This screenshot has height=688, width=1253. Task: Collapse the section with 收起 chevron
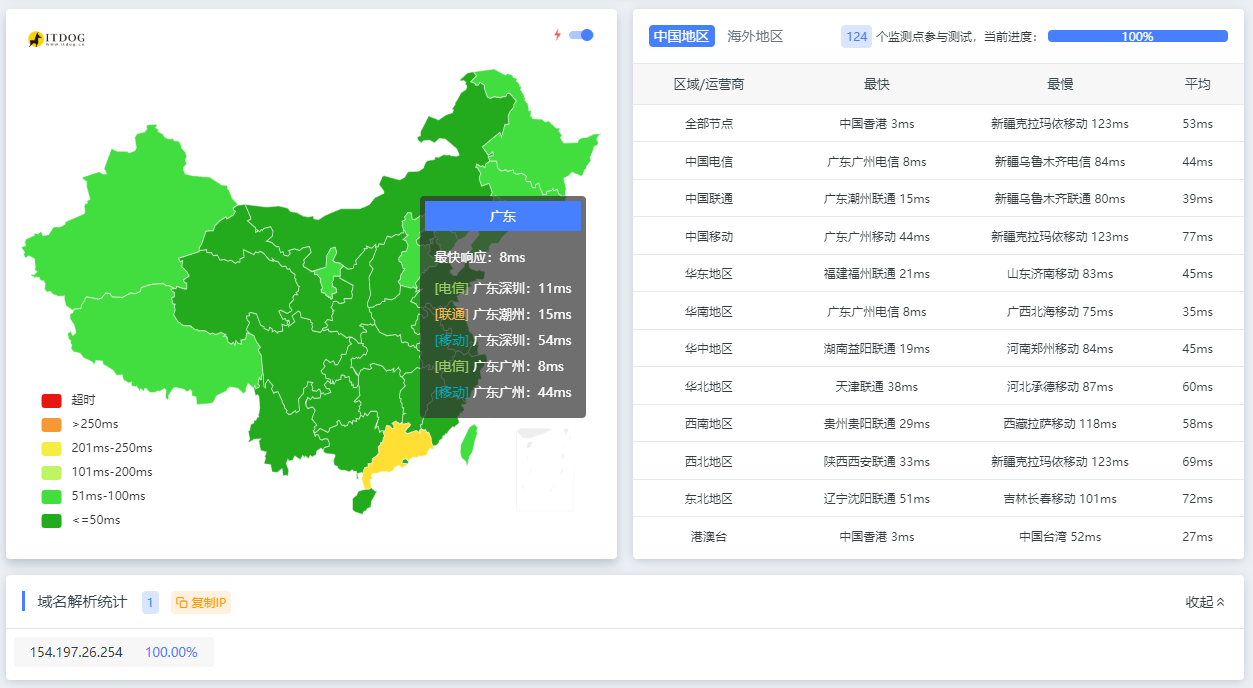coord(1205,602)
